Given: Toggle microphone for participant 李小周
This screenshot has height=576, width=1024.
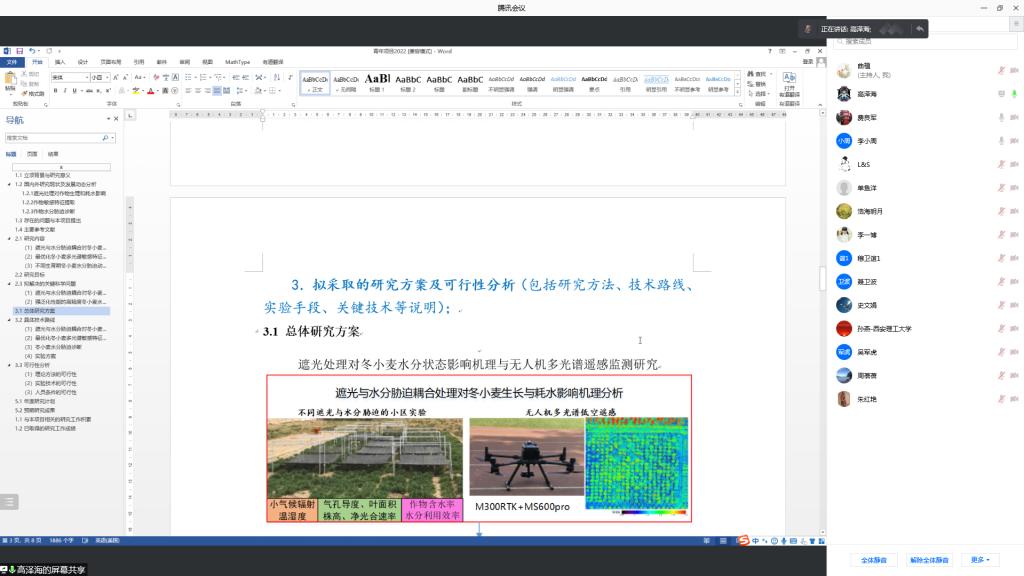Looking at the screenshot, I should coord(1001,140).
